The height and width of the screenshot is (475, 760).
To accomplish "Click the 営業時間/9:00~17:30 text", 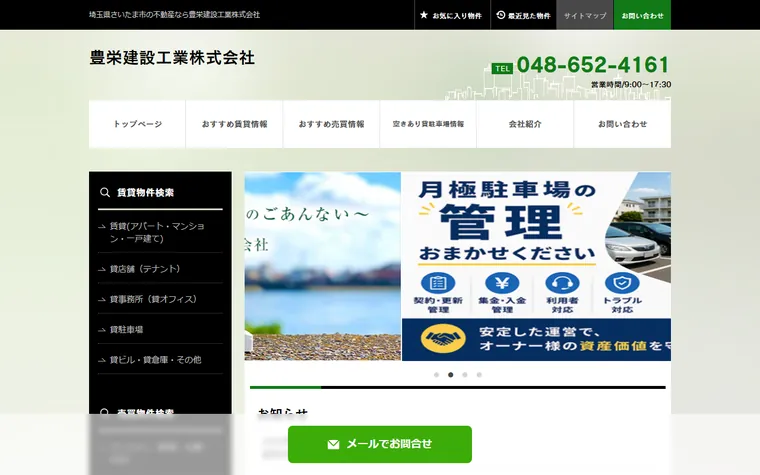I will (631, 84).
